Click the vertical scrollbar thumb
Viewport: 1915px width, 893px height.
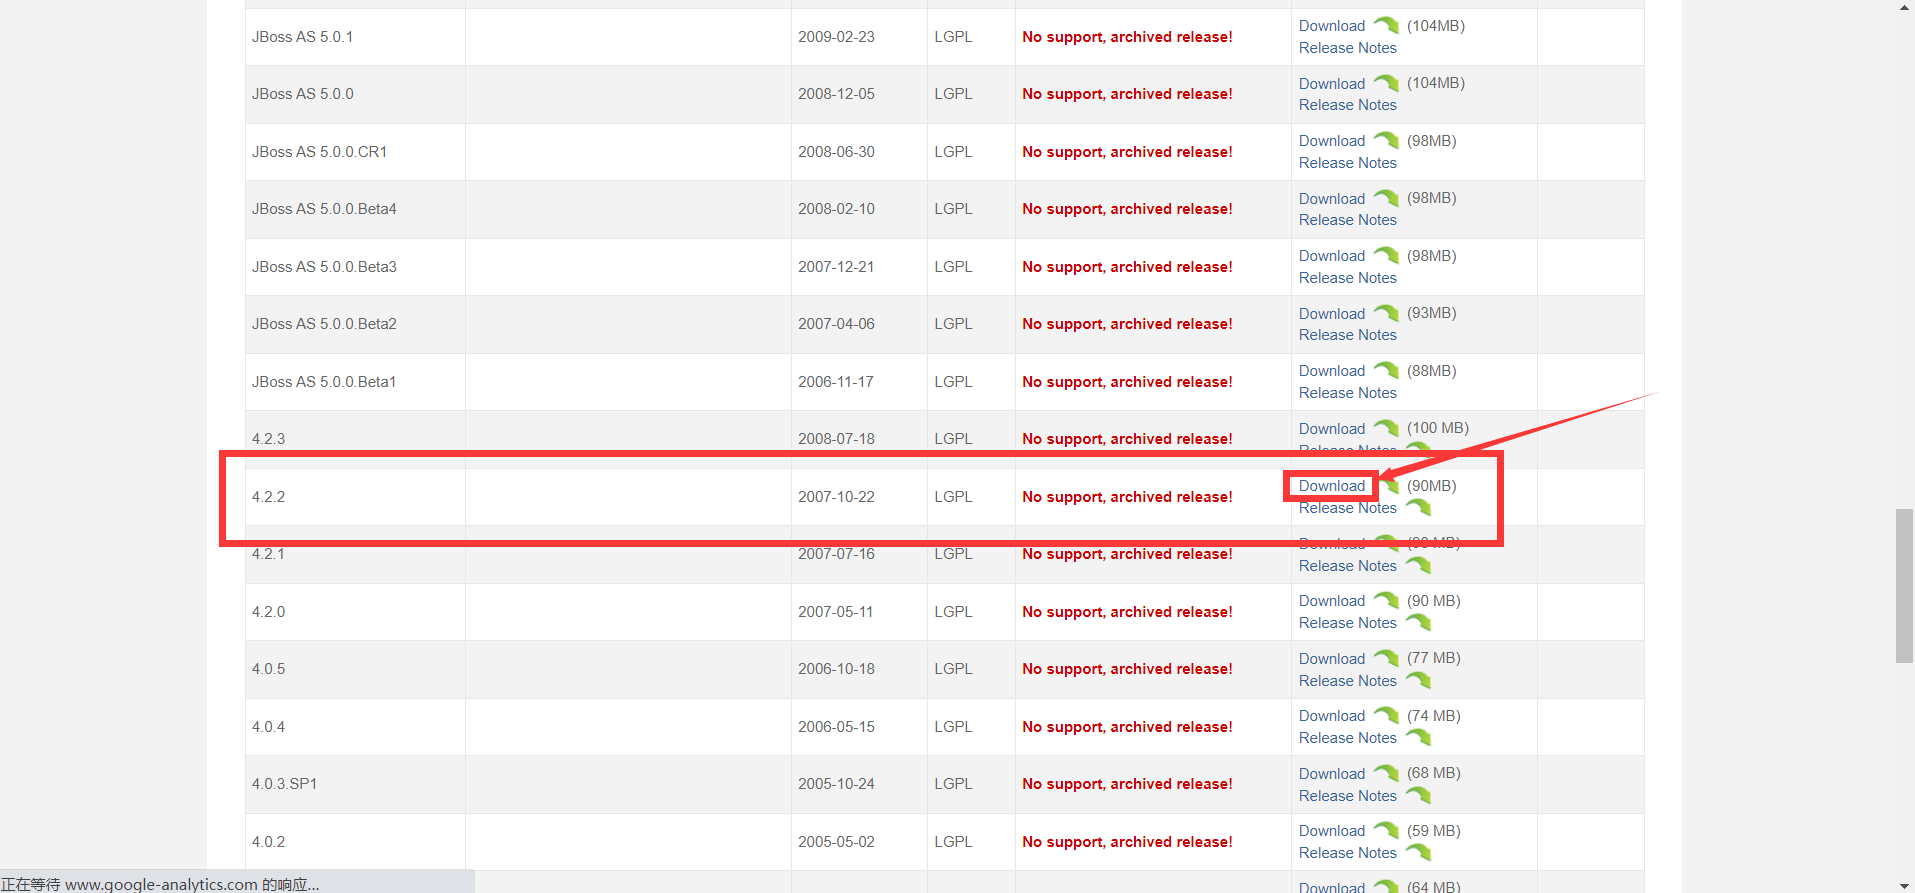[x=1904, y=586]
